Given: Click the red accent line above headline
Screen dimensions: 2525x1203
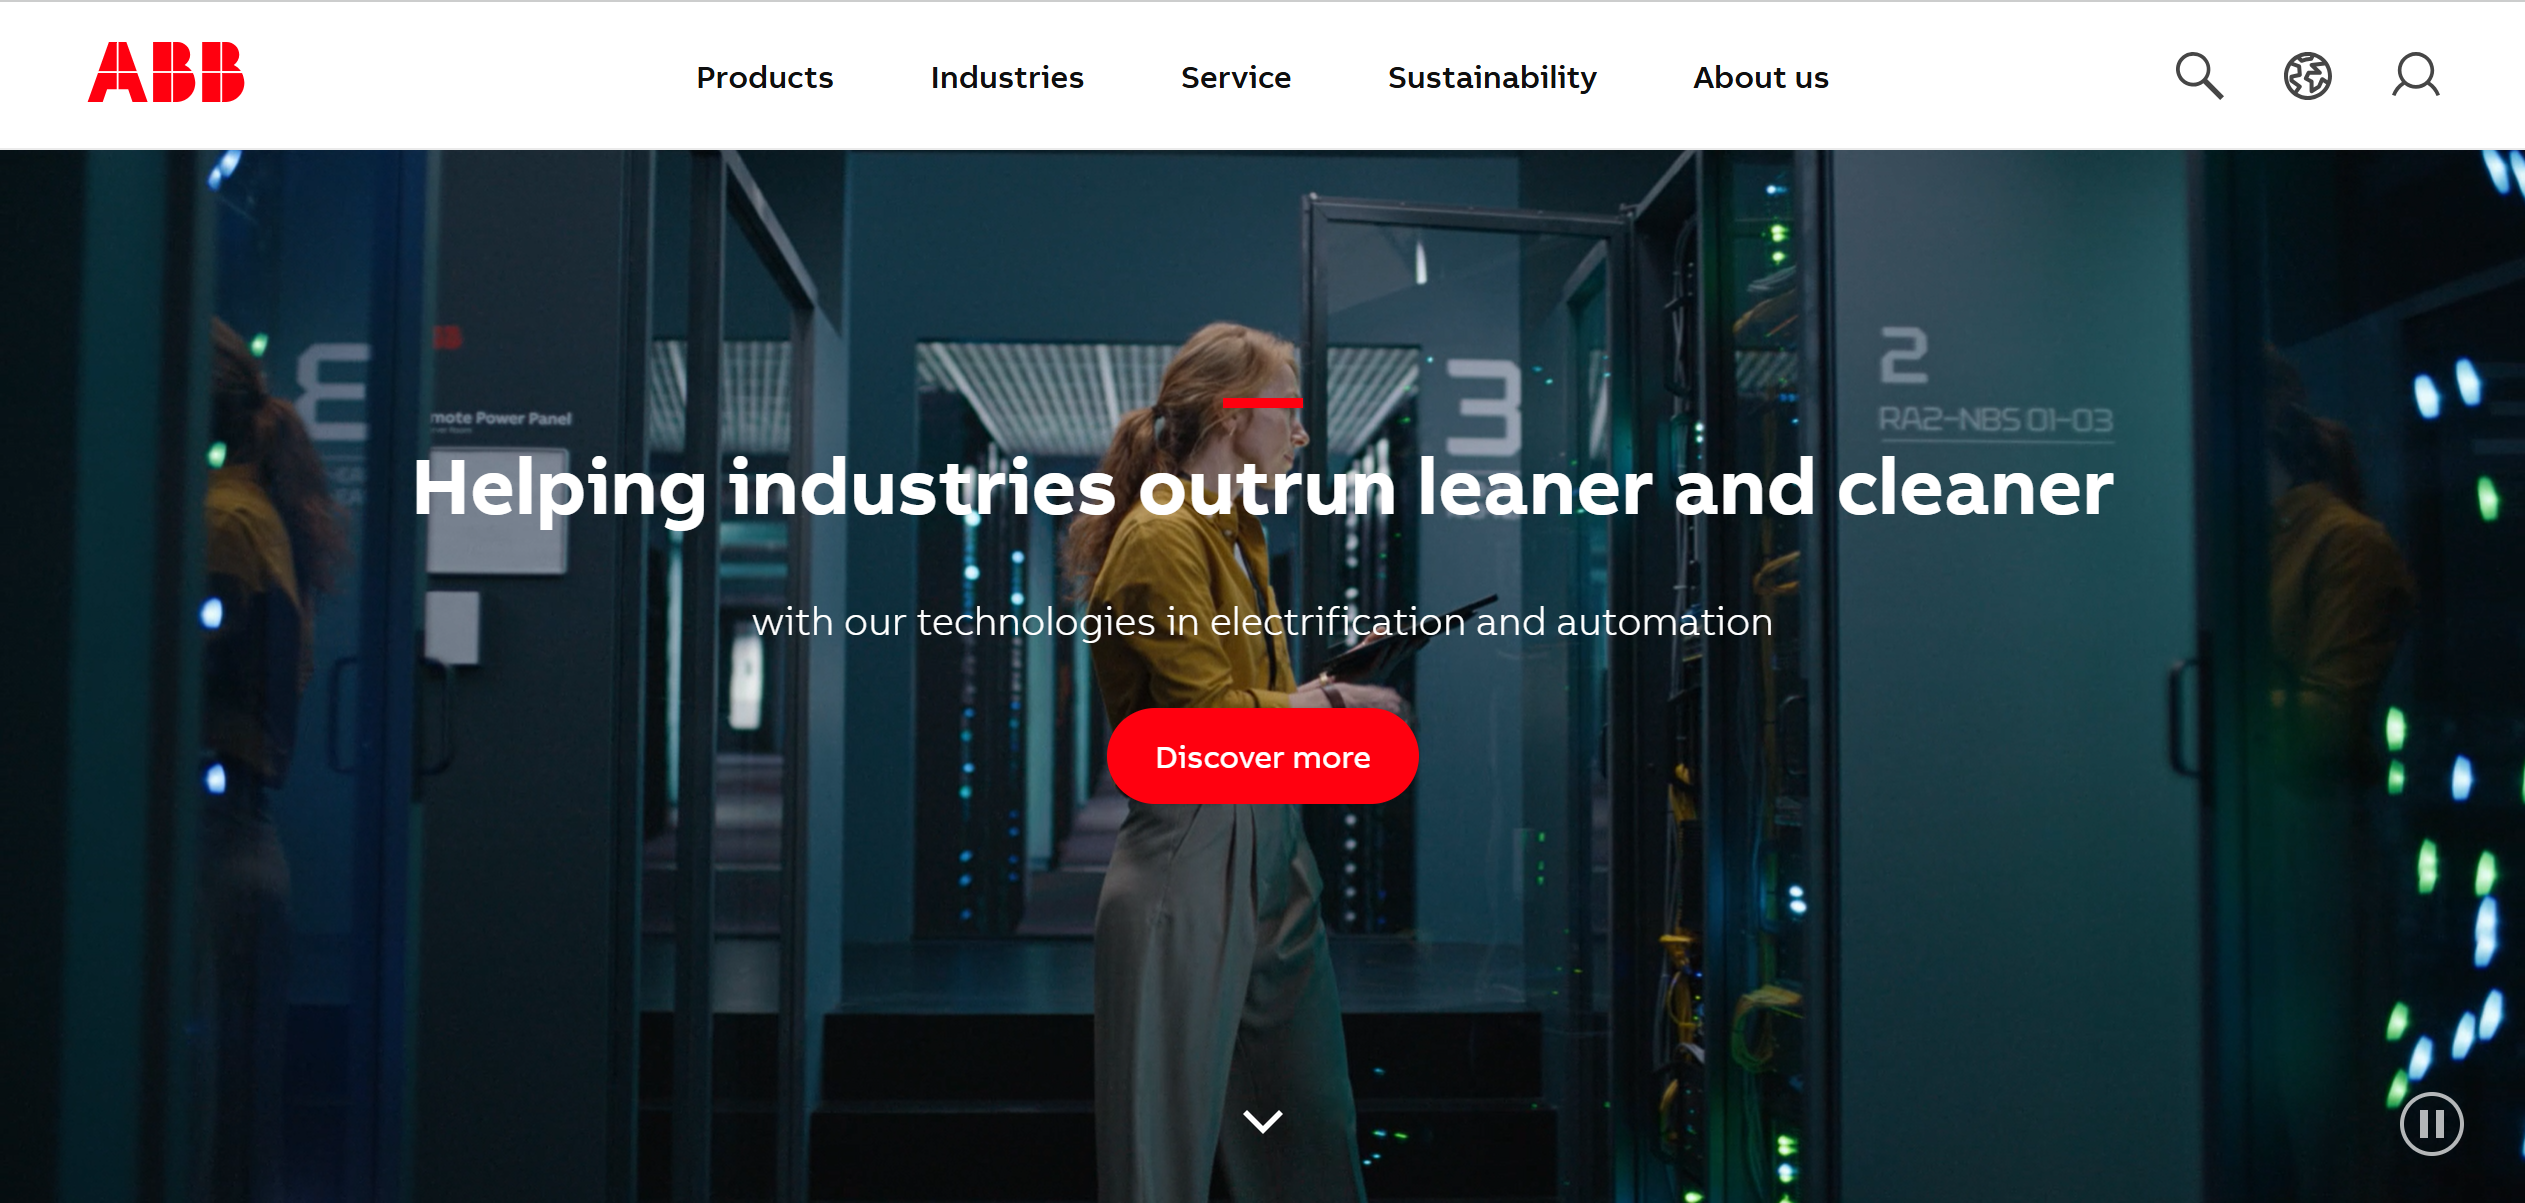Looking at the screenshot, I should pos(1262,403).
